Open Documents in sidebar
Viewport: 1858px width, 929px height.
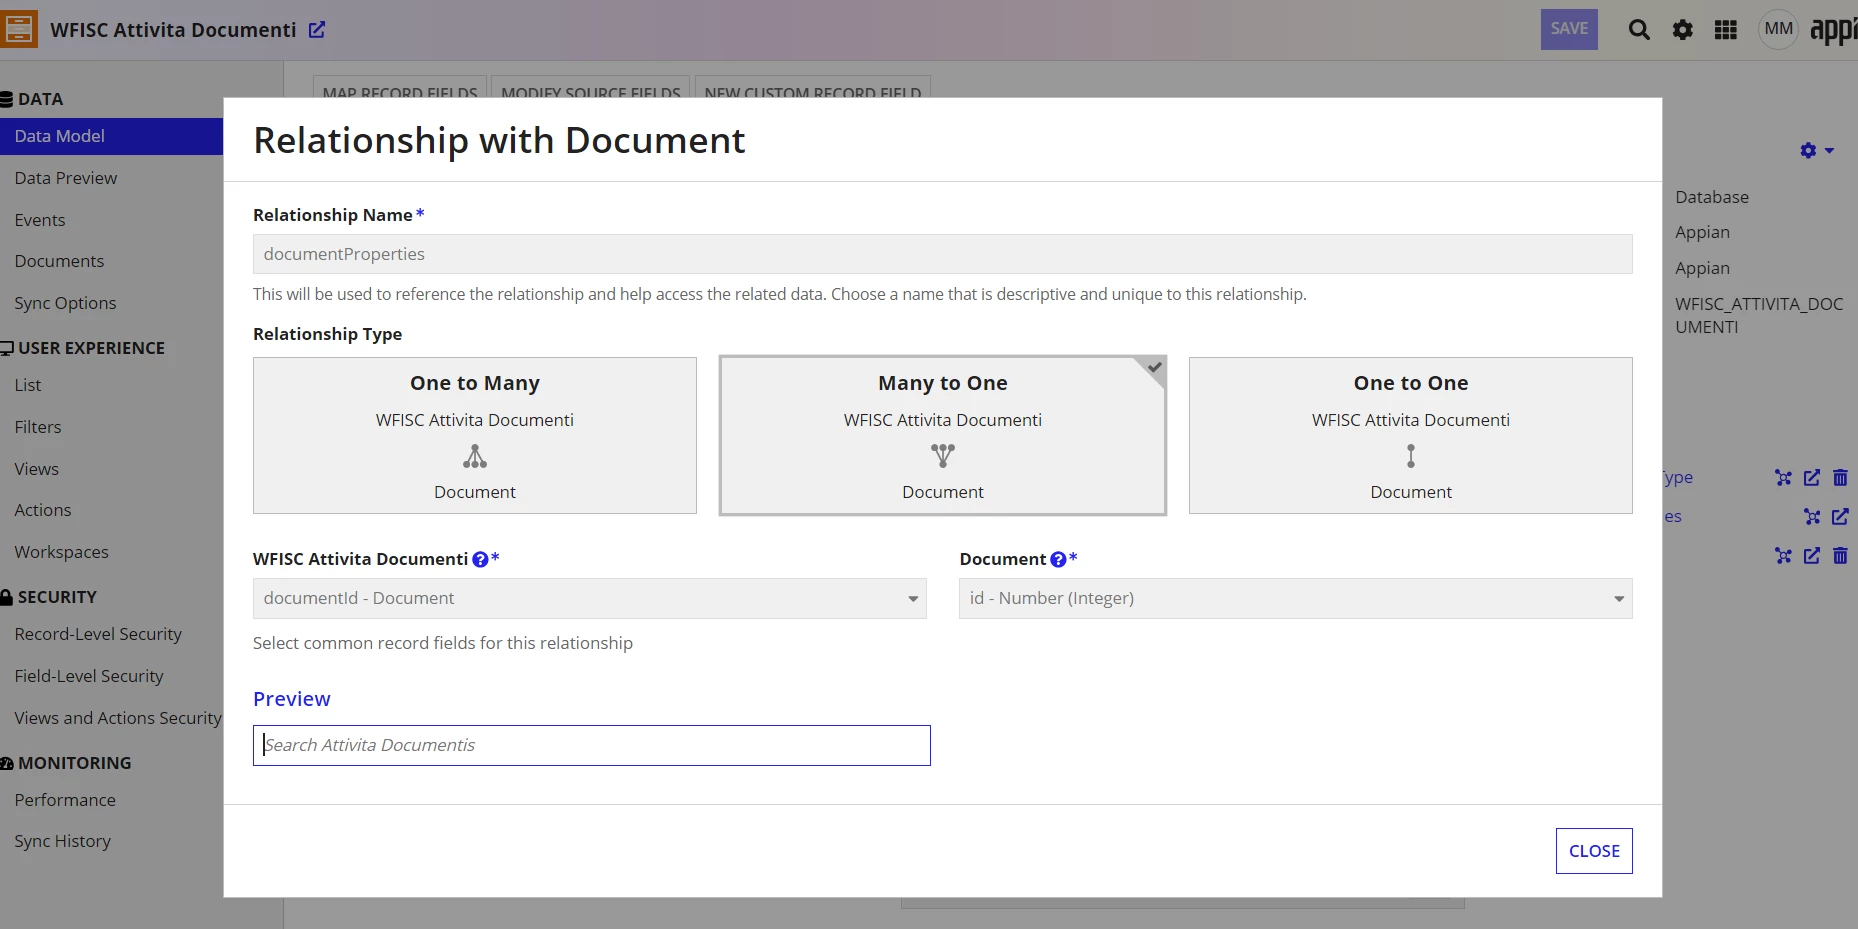59,261
